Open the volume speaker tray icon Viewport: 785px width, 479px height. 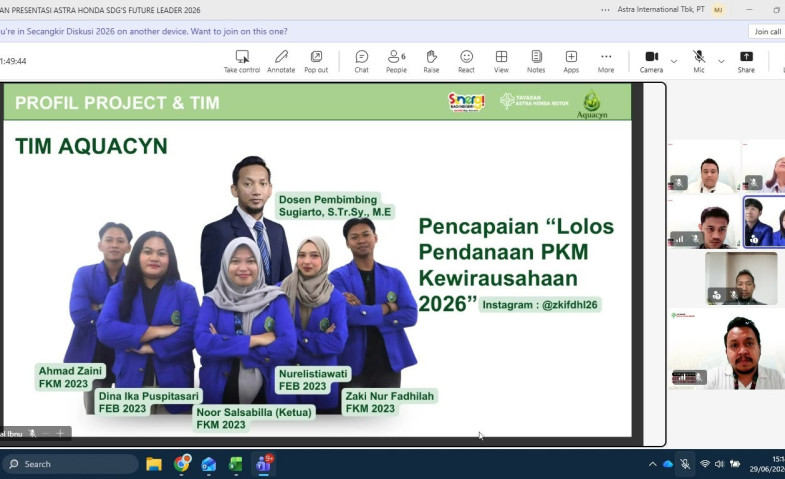tap(719, 464)
